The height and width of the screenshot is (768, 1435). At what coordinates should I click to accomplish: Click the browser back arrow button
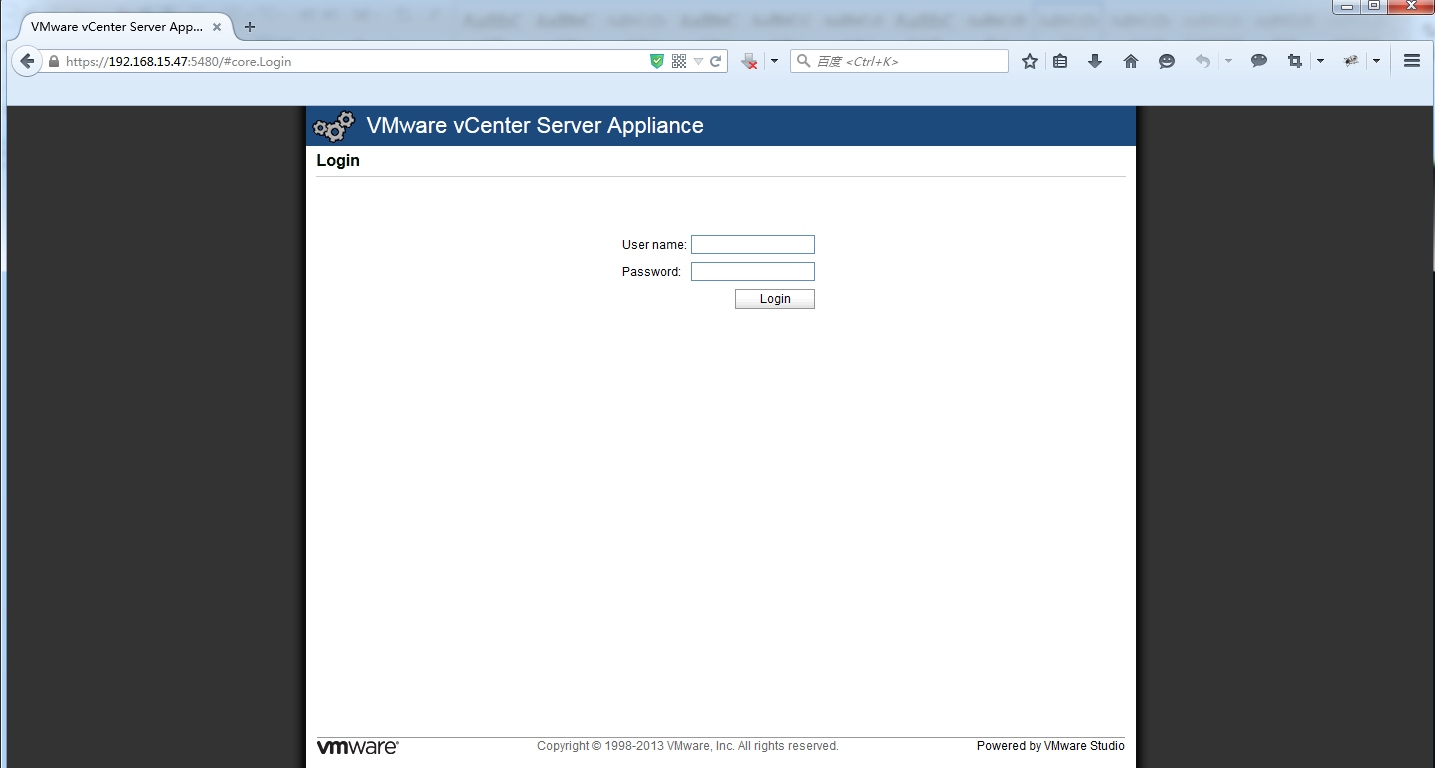[27, 61]
